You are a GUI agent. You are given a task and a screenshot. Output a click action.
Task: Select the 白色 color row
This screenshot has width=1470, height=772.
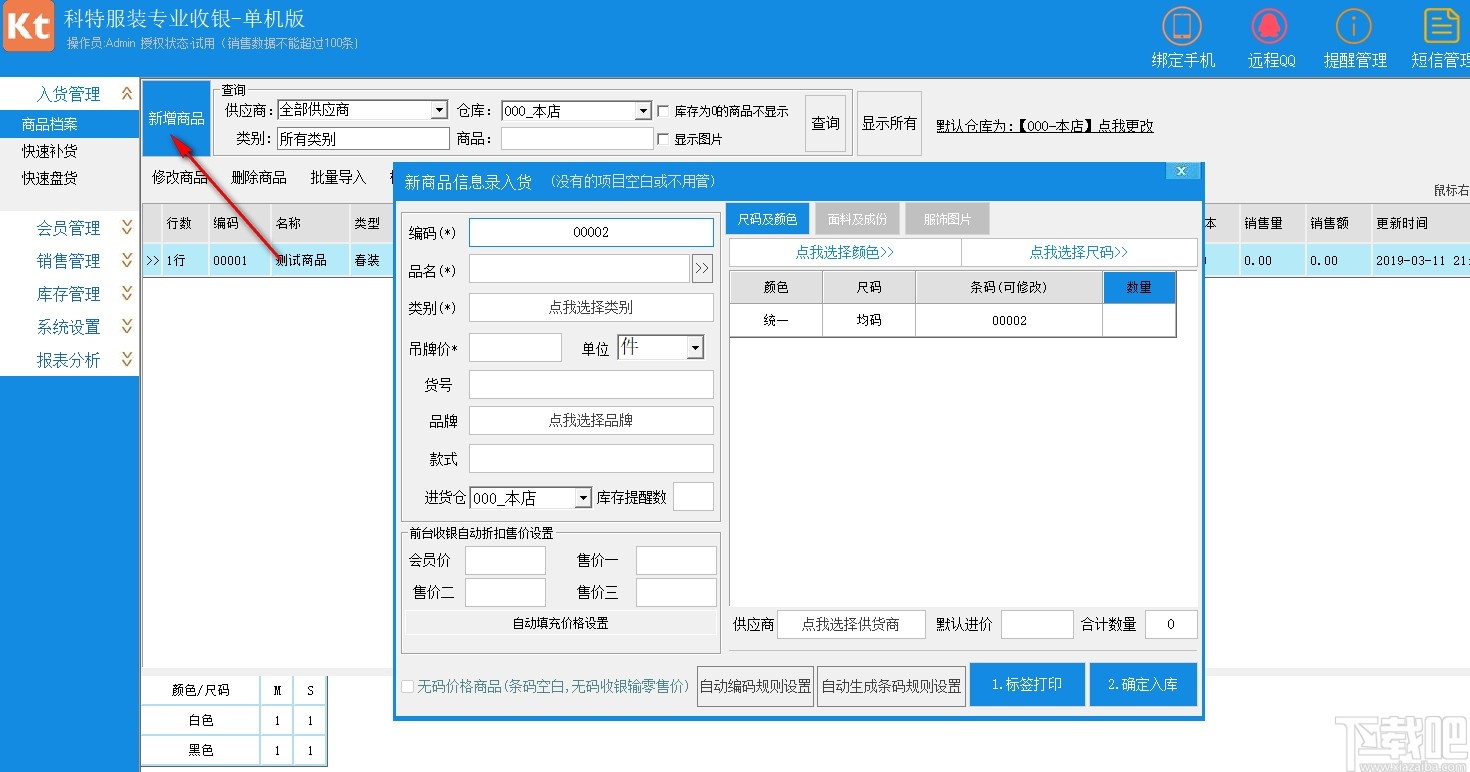[x=199, y=719]
